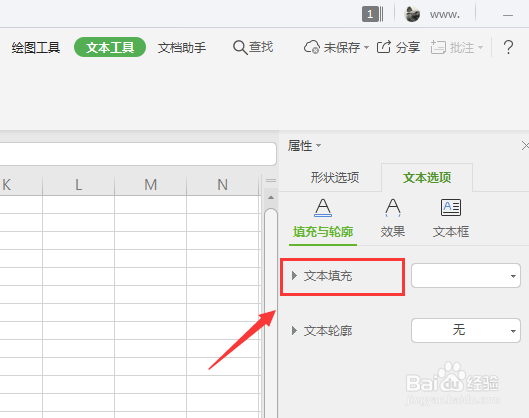529x418 pixels.
Task: Open help with the question mark icon
Action: tap(508, 47)
